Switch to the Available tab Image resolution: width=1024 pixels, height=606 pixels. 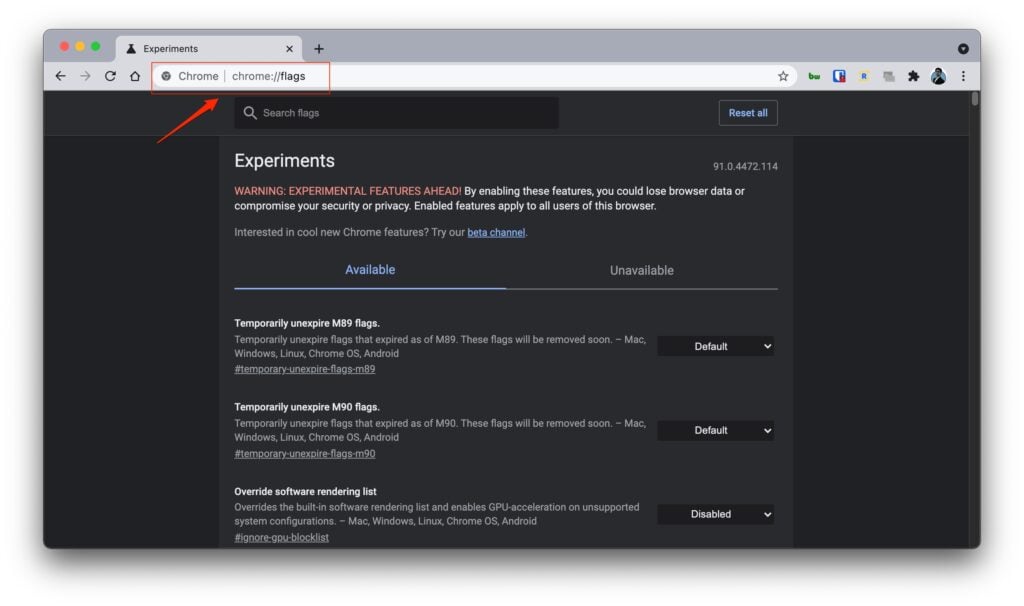370,270
